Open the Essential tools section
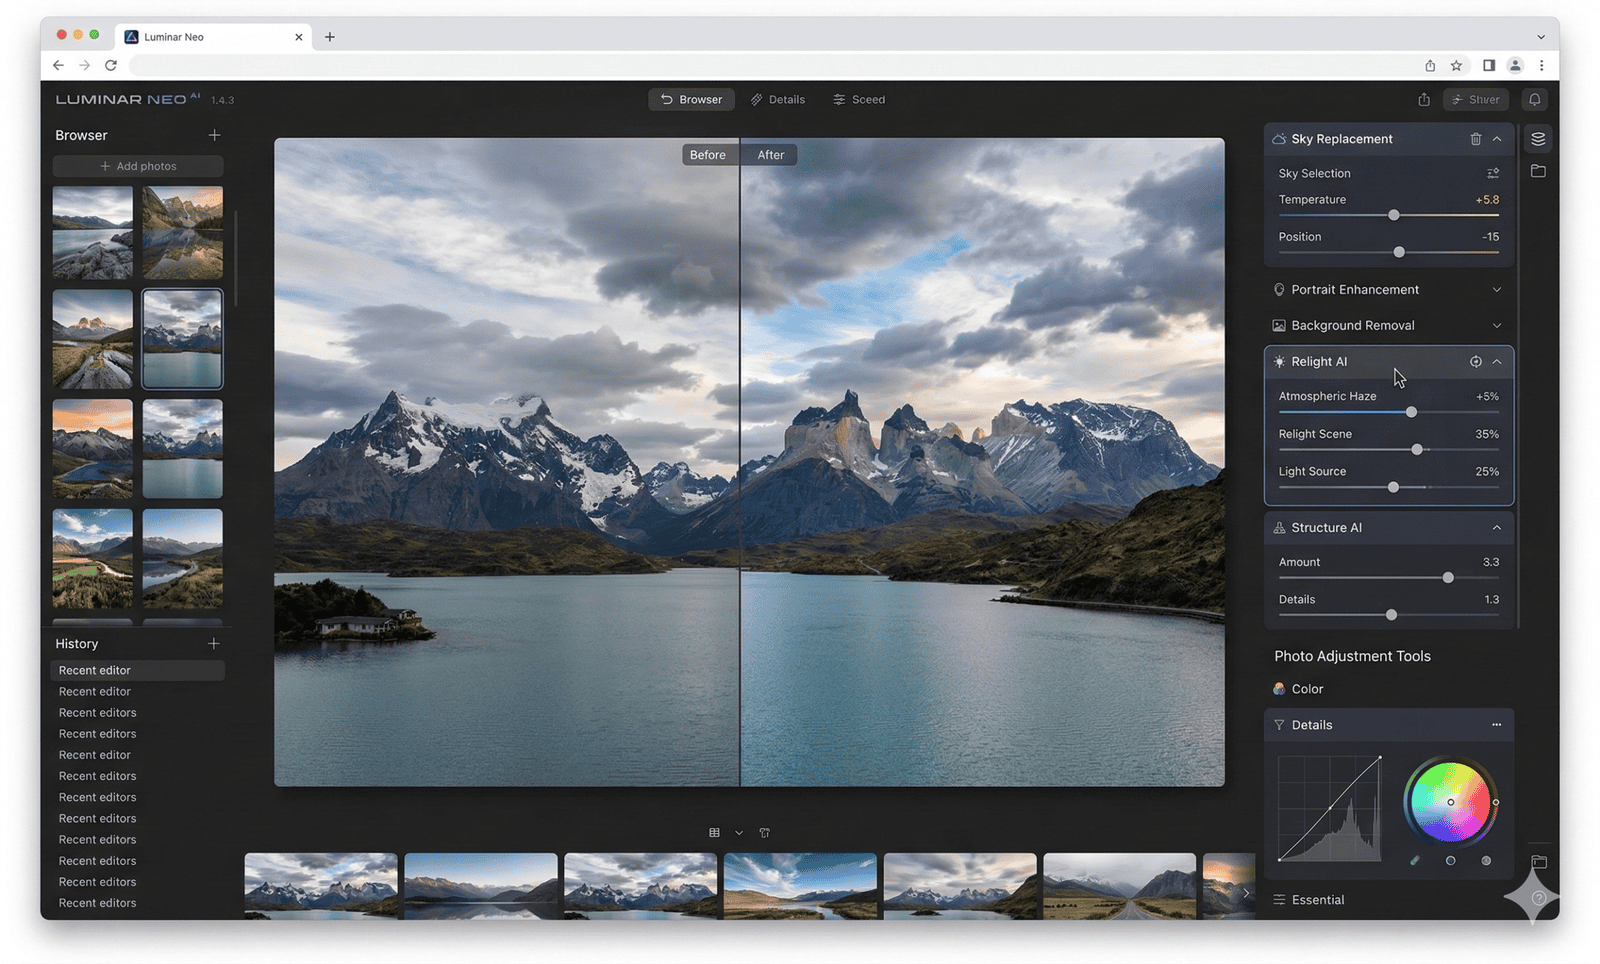 [x=1309, y=900]
